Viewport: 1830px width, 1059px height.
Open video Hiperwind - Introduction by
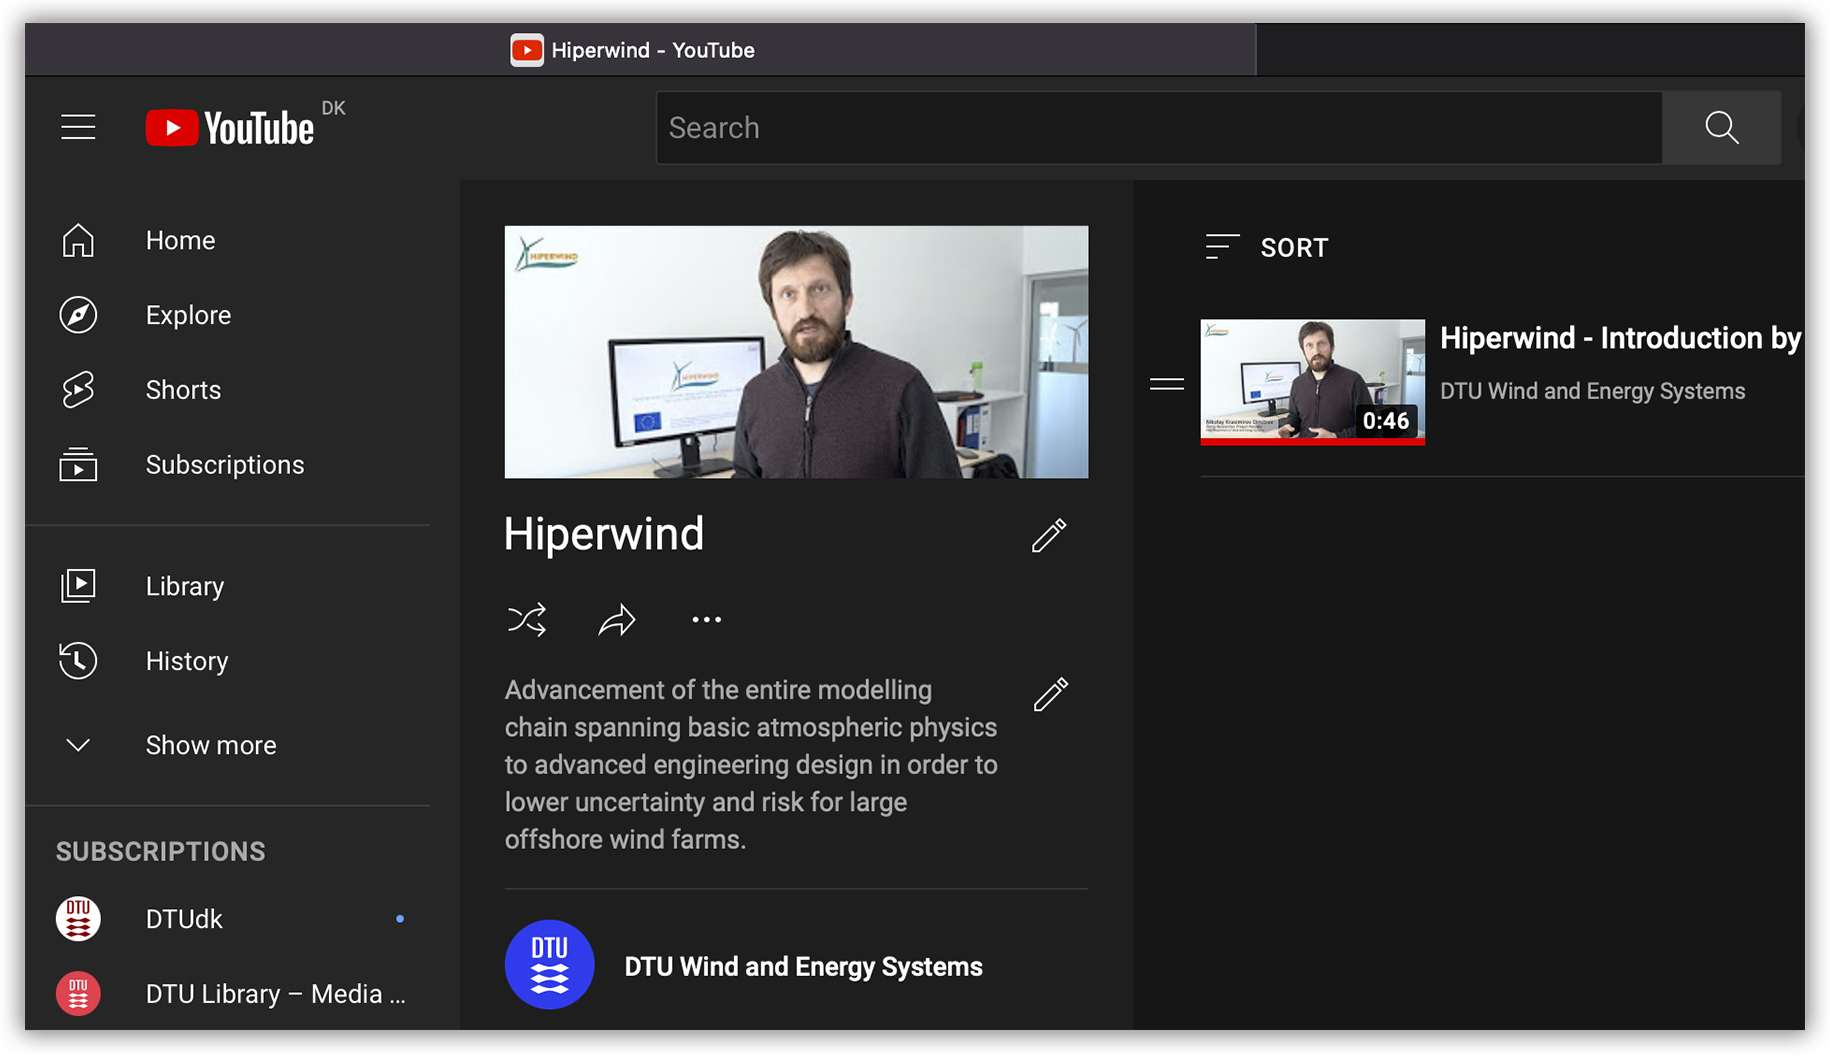pos(1620,338)
